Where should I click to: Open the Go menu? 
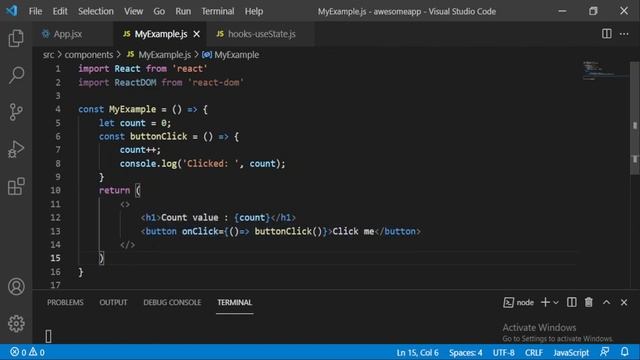[159, 11]
